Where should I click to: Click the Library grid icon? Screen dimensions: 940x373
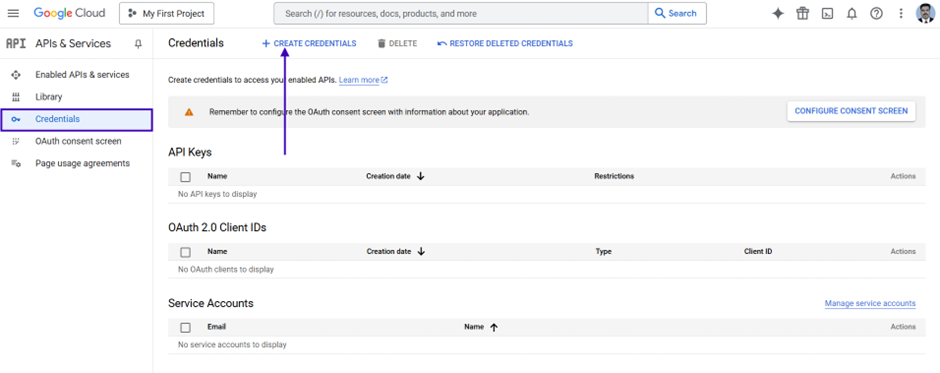[16, 97]
